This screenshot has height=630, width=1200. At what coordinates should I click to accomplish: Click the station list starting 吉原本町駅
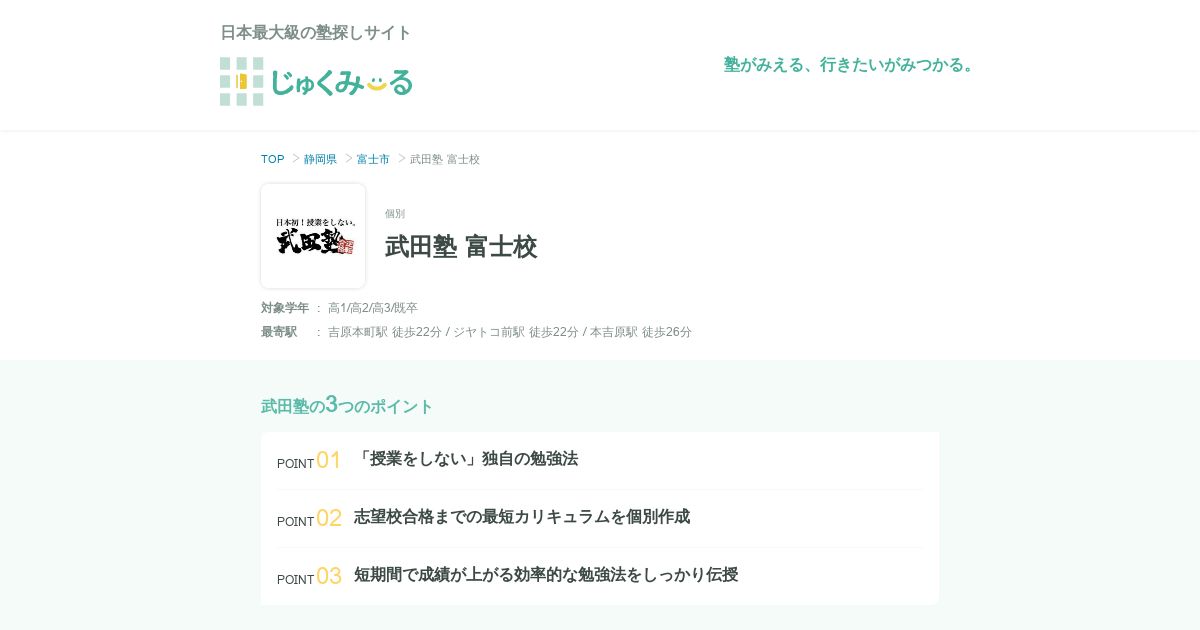pyautogui.click(x=510, y=332)
